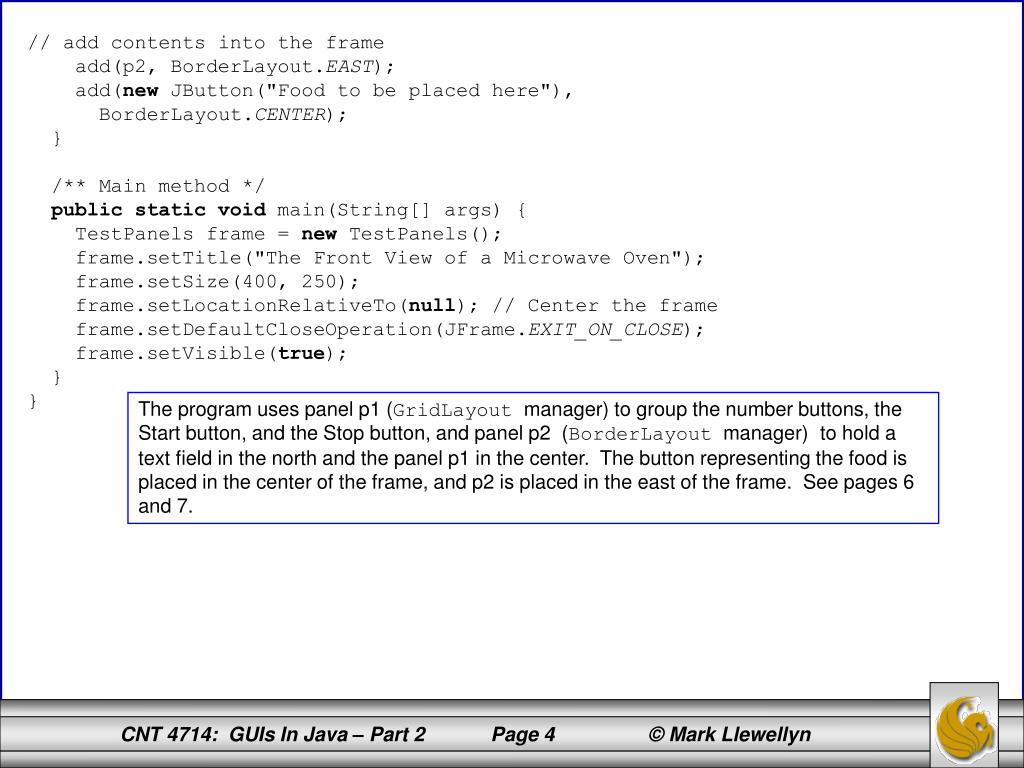
Task: Click the line "TestPanels frame = new TestPanels();"
Action: pyautogui.click(x=289, y=234)
